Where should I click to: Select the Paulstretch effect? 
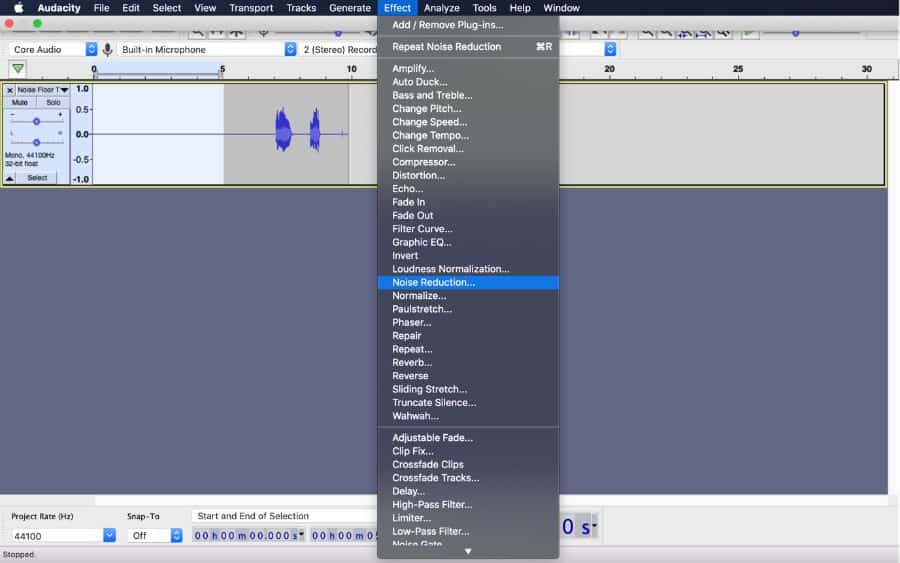click(468, 309)
